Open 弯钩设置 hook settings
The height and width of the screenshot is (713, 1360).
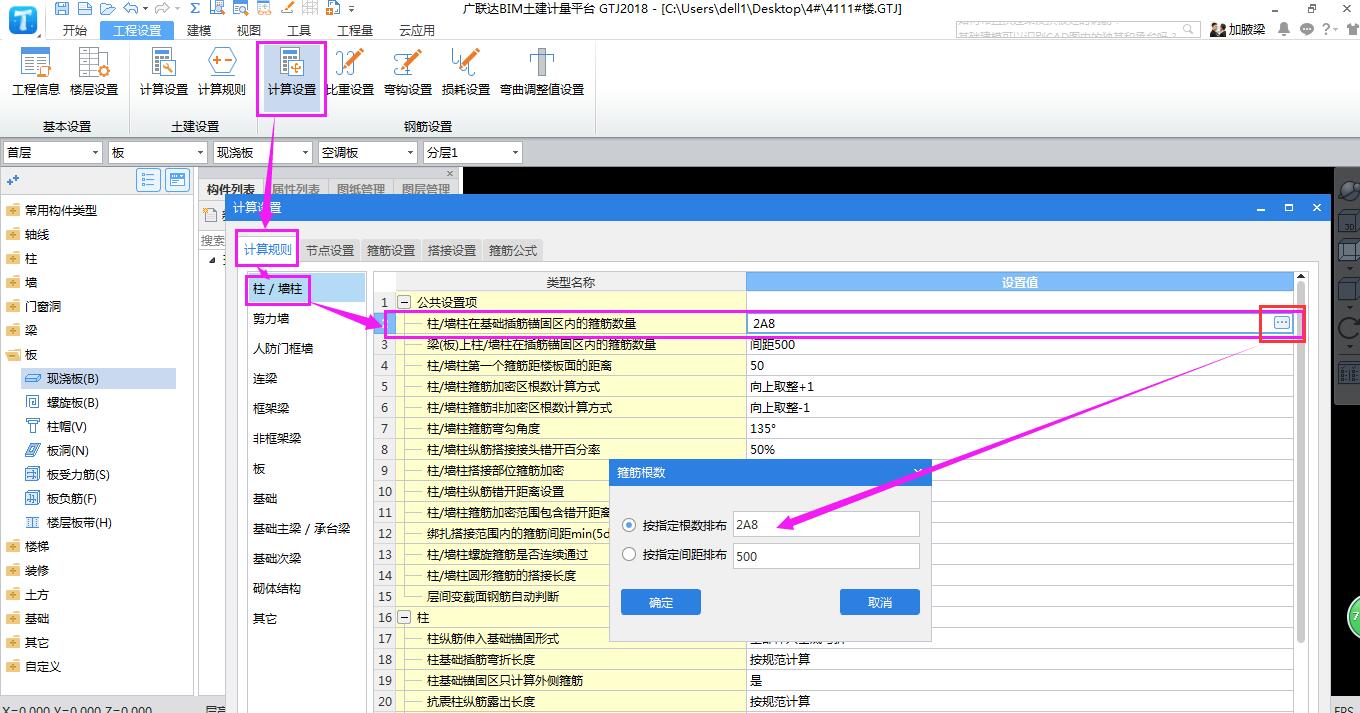[408, 72]
